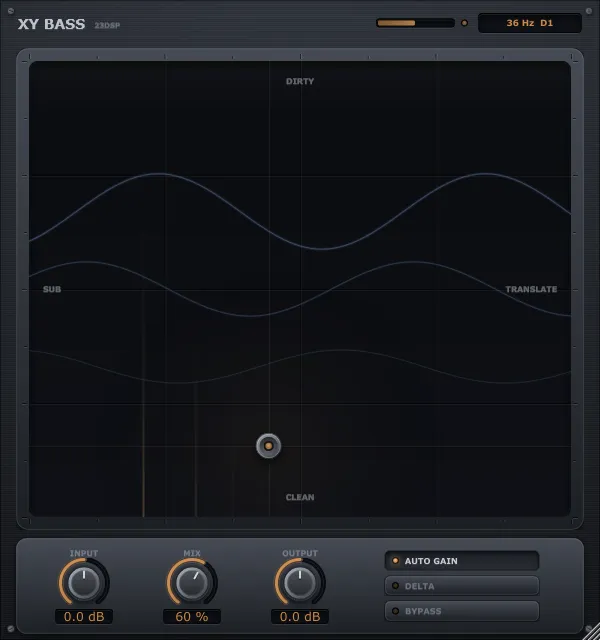This screenshot has width=600, height=640.
Task: Click the Output knob
Action: click(x=300, y=583)
